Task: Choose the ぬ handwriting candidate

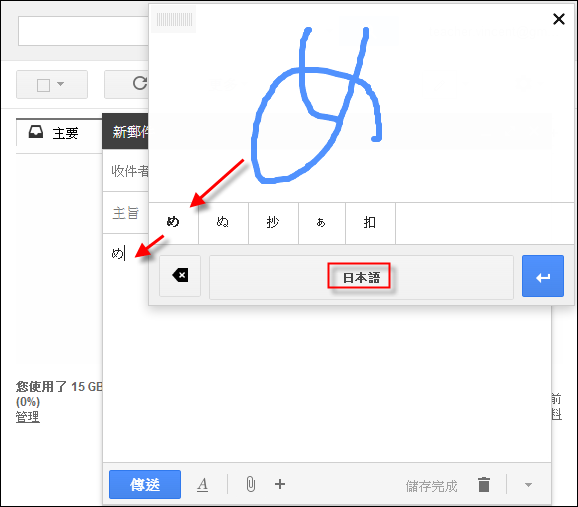Action: point(223,222)
